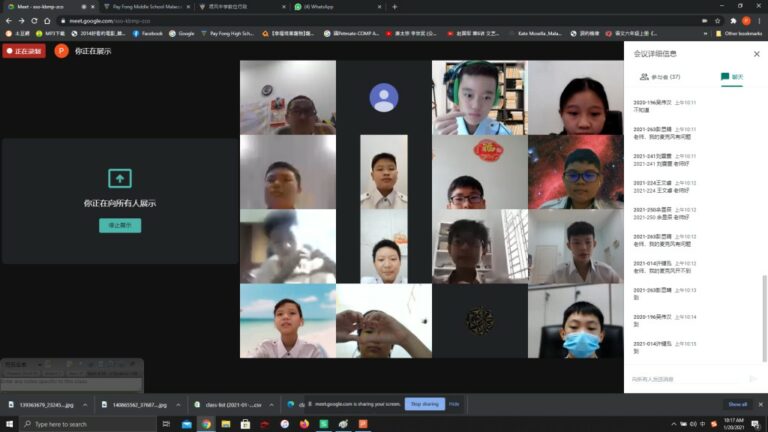Click the meet.google.com address bar

click(377, 21)
